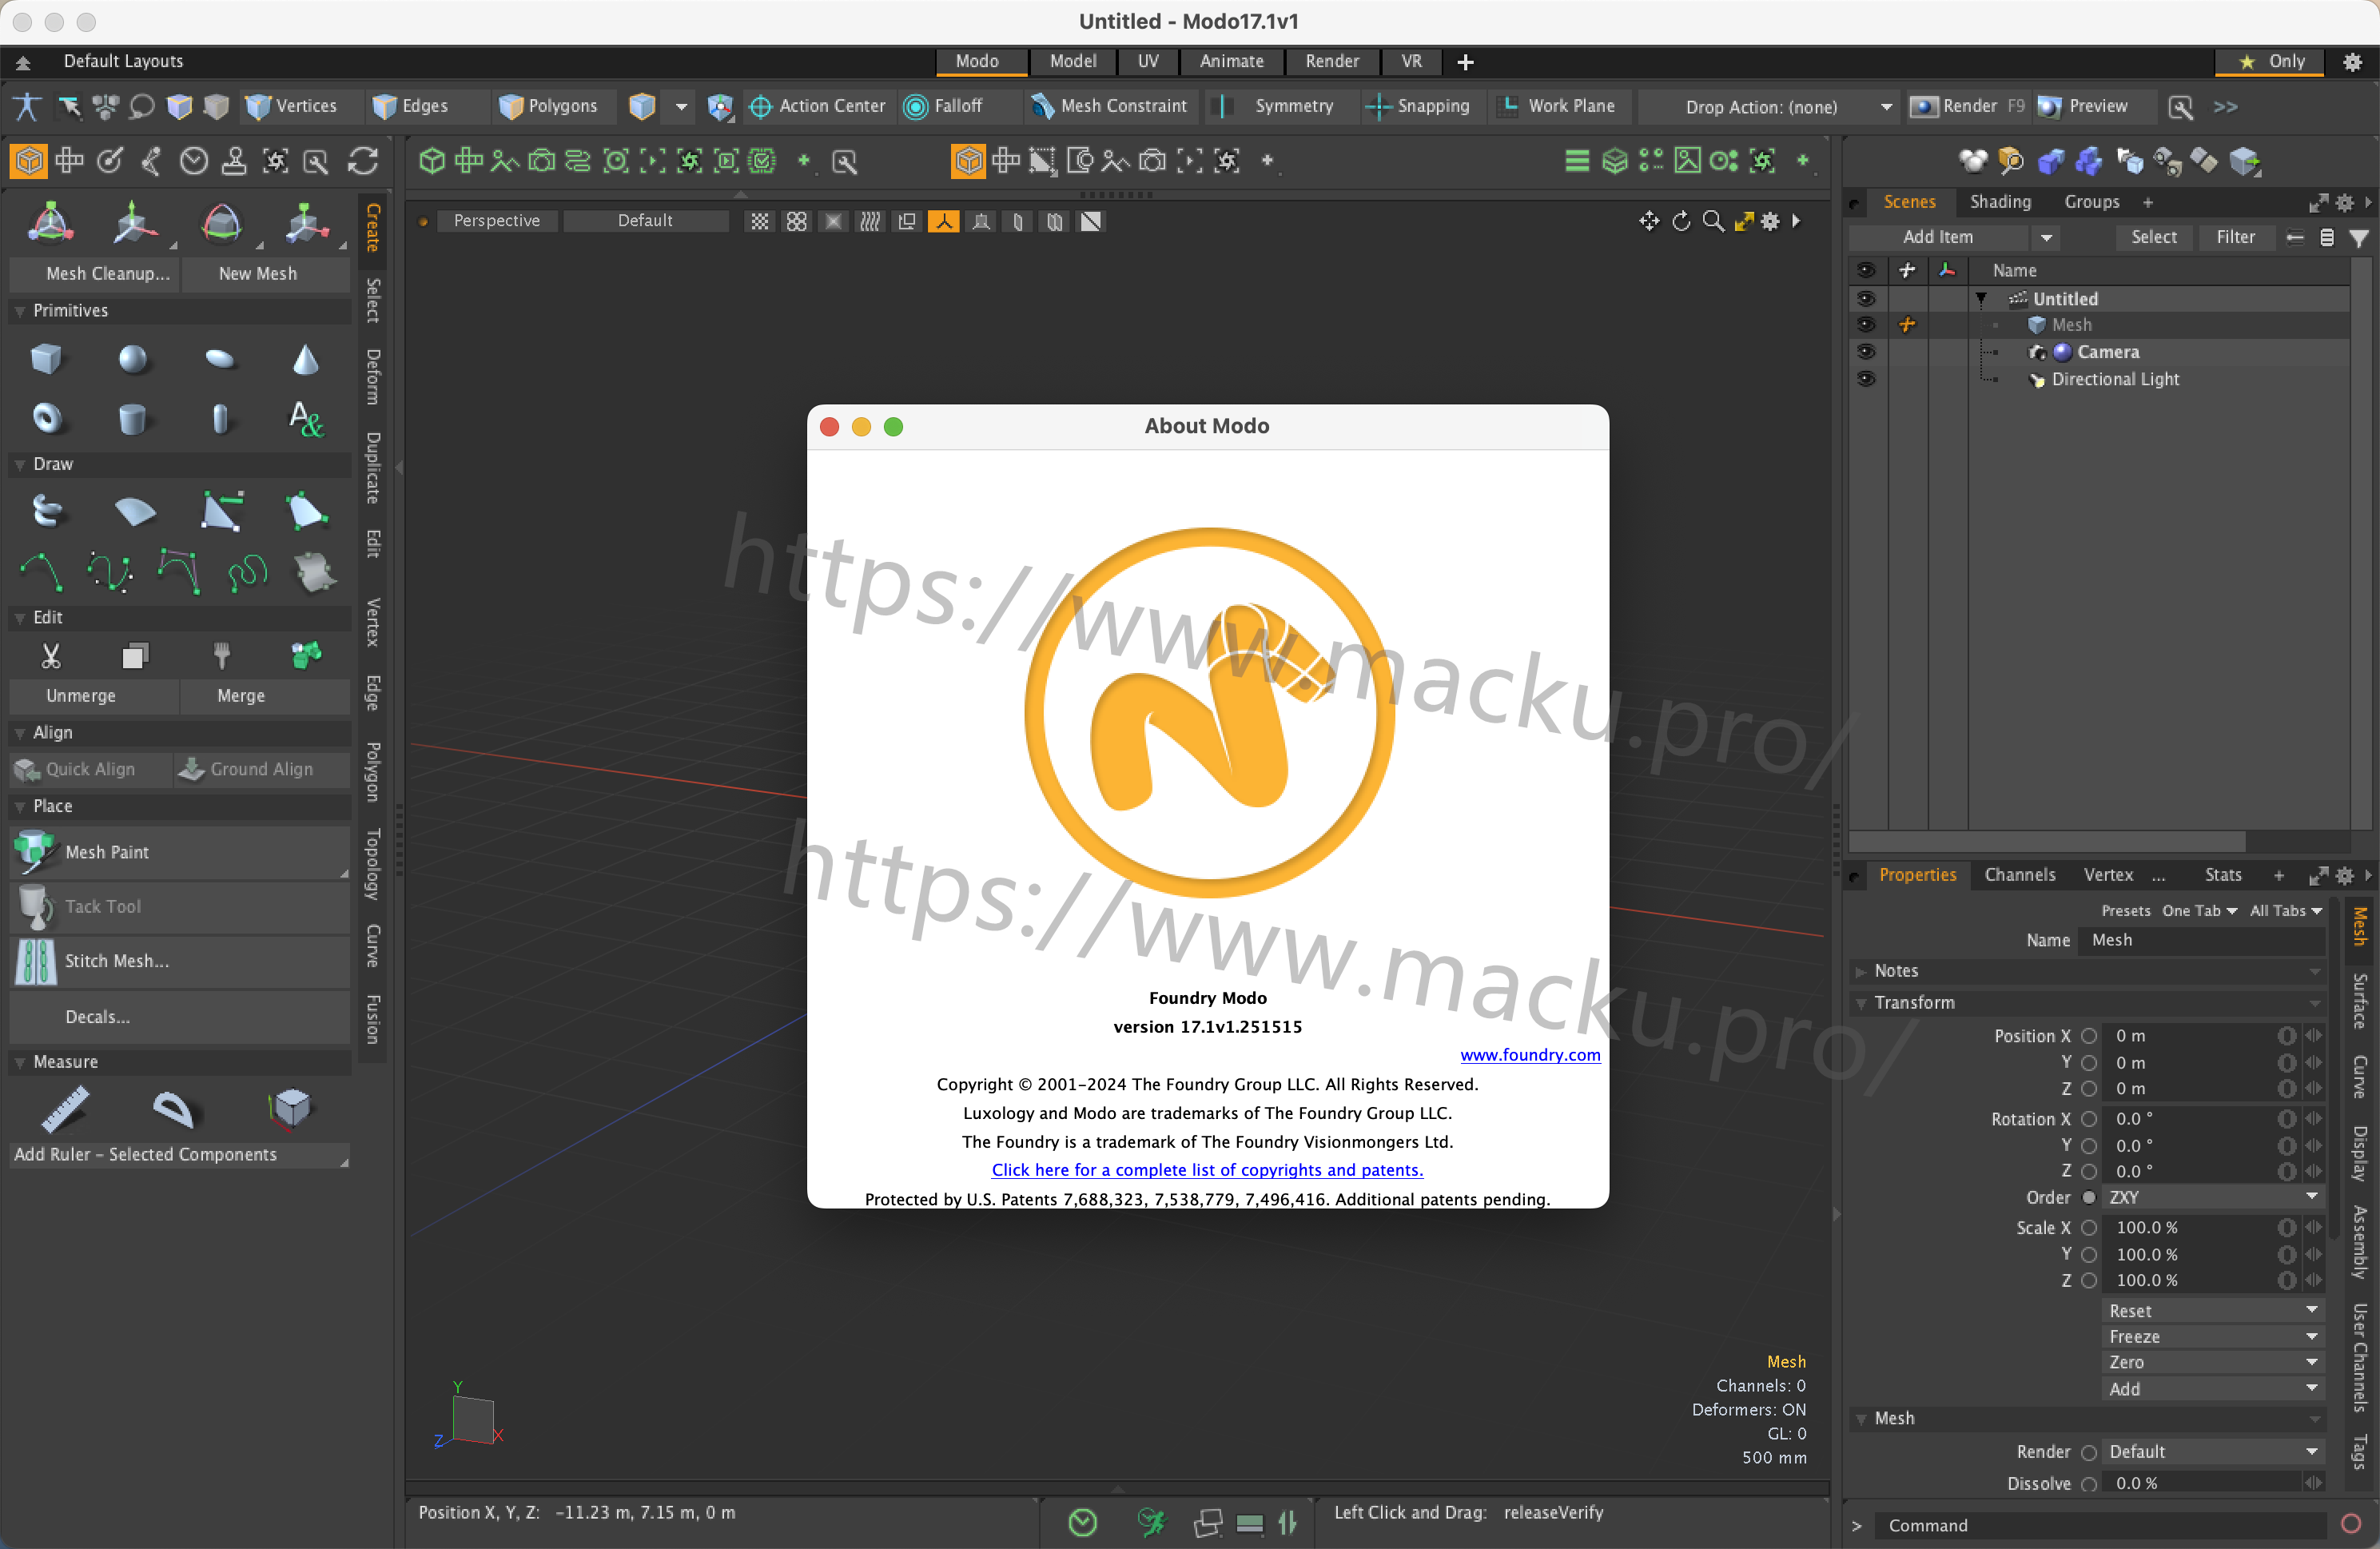
Task: Open the Schematic clock icon in status bar
Action: [x=1082, y=1522]
